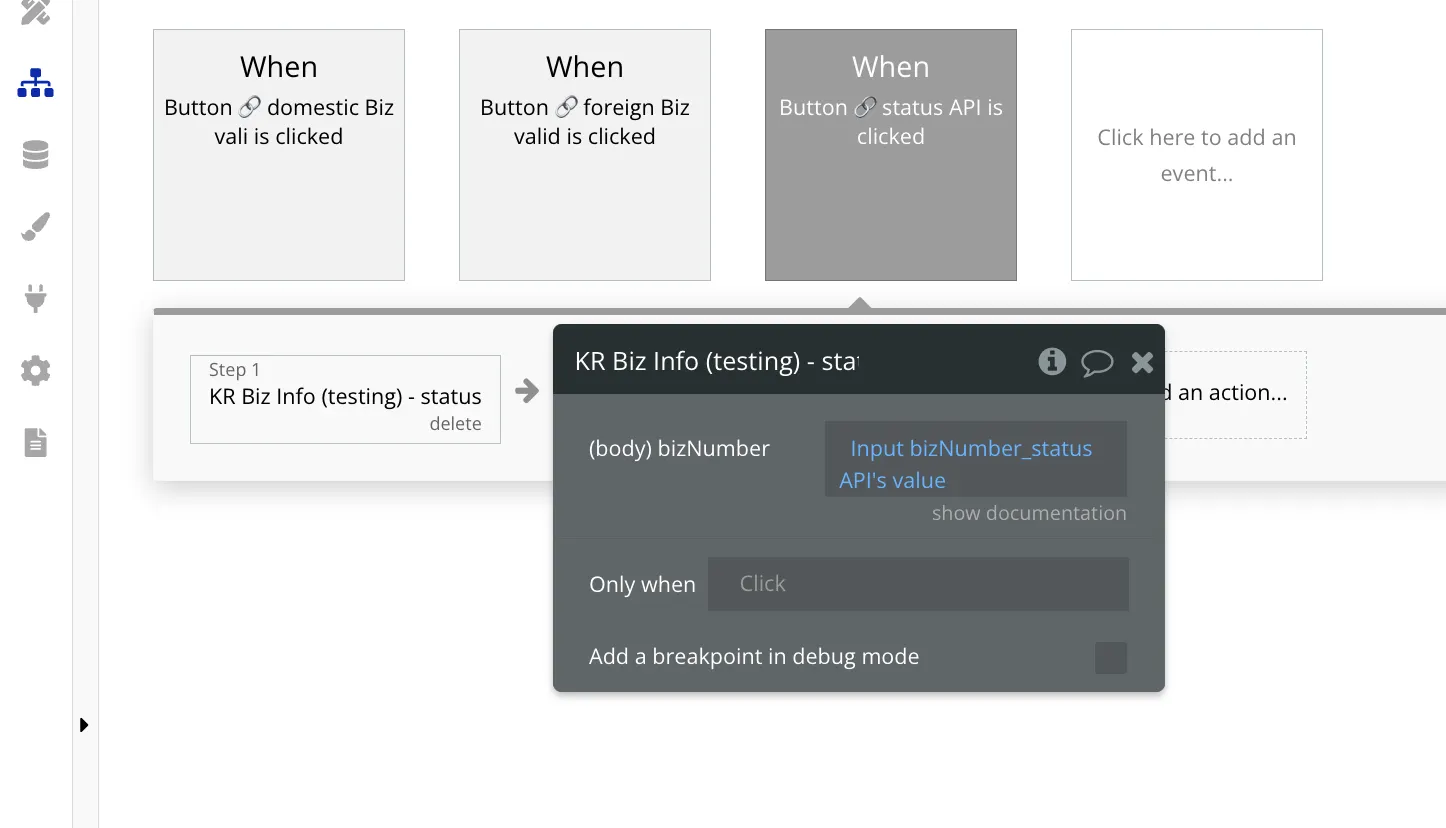Click here to add an event box
Screen dimensions: 1446x828
(1196, 155)
